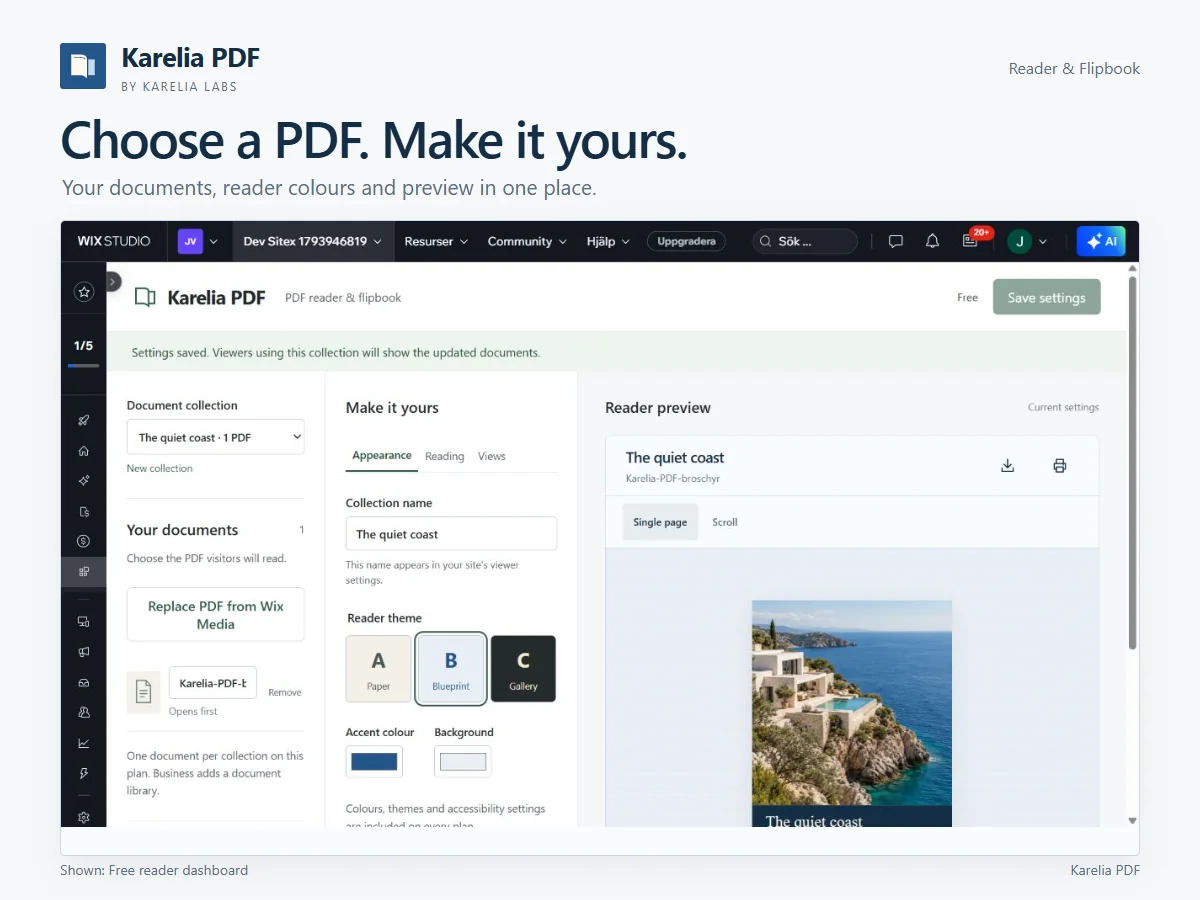The image size is (1200, 900).
Task: Open the lightning bolt automations icon
Action: (84, 773)
